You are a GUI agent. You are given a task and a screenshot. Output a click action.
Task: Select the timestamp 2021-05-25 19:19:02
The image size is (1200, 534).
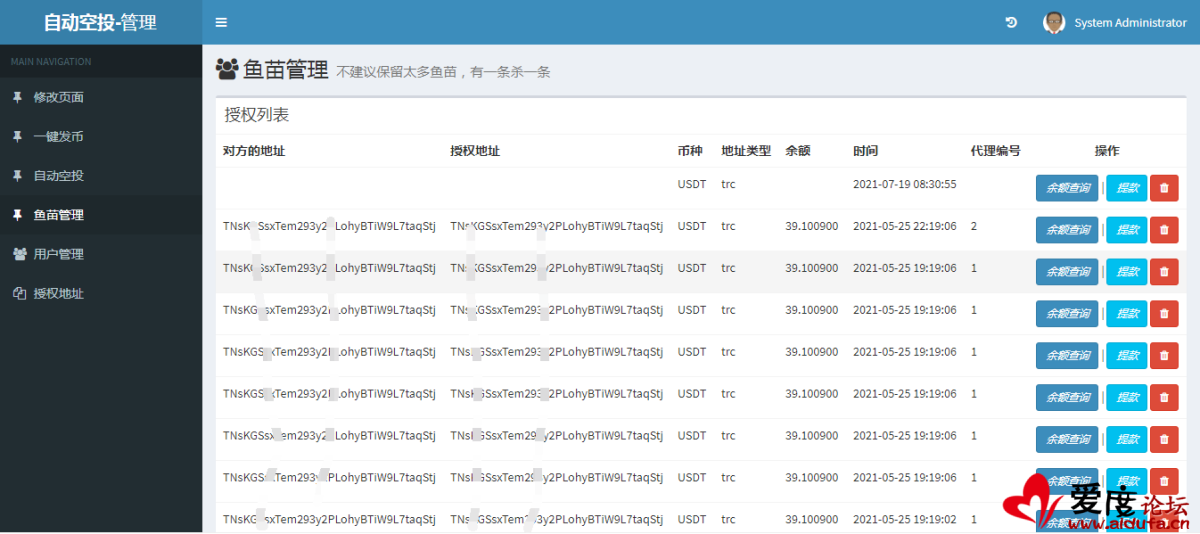[905, 520]
